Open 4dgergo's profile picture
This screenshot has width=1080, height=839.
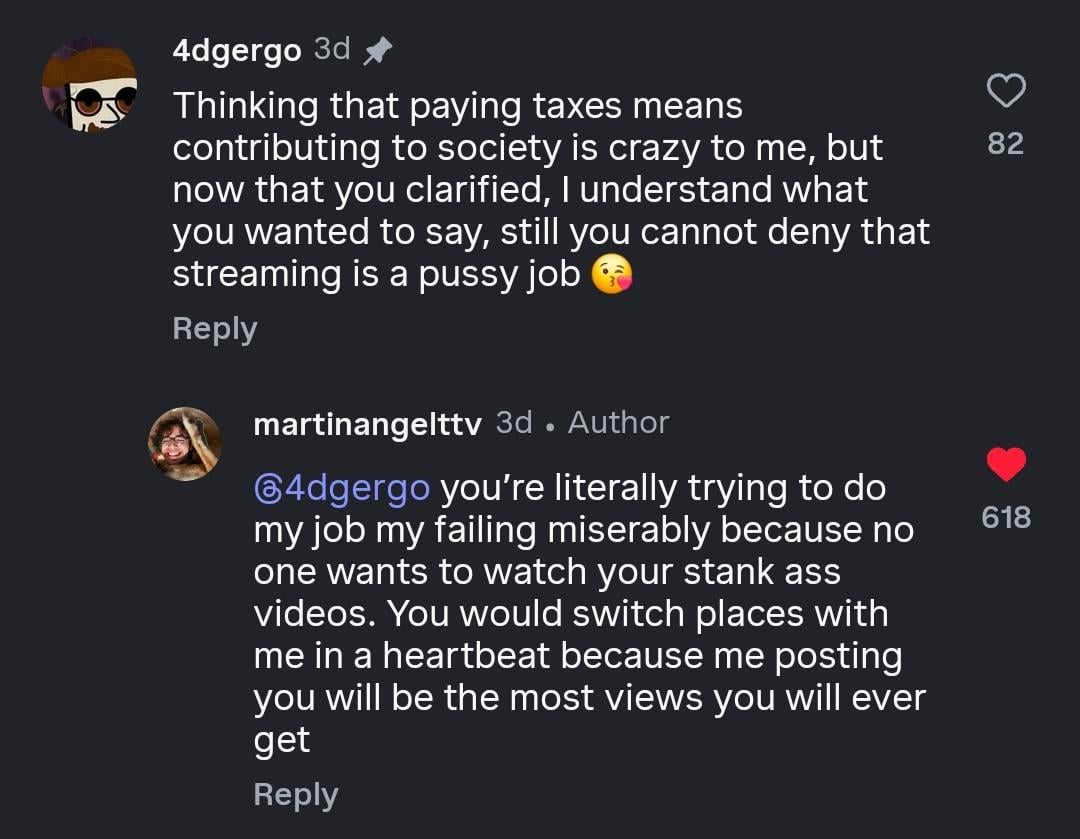click(90, 86)
